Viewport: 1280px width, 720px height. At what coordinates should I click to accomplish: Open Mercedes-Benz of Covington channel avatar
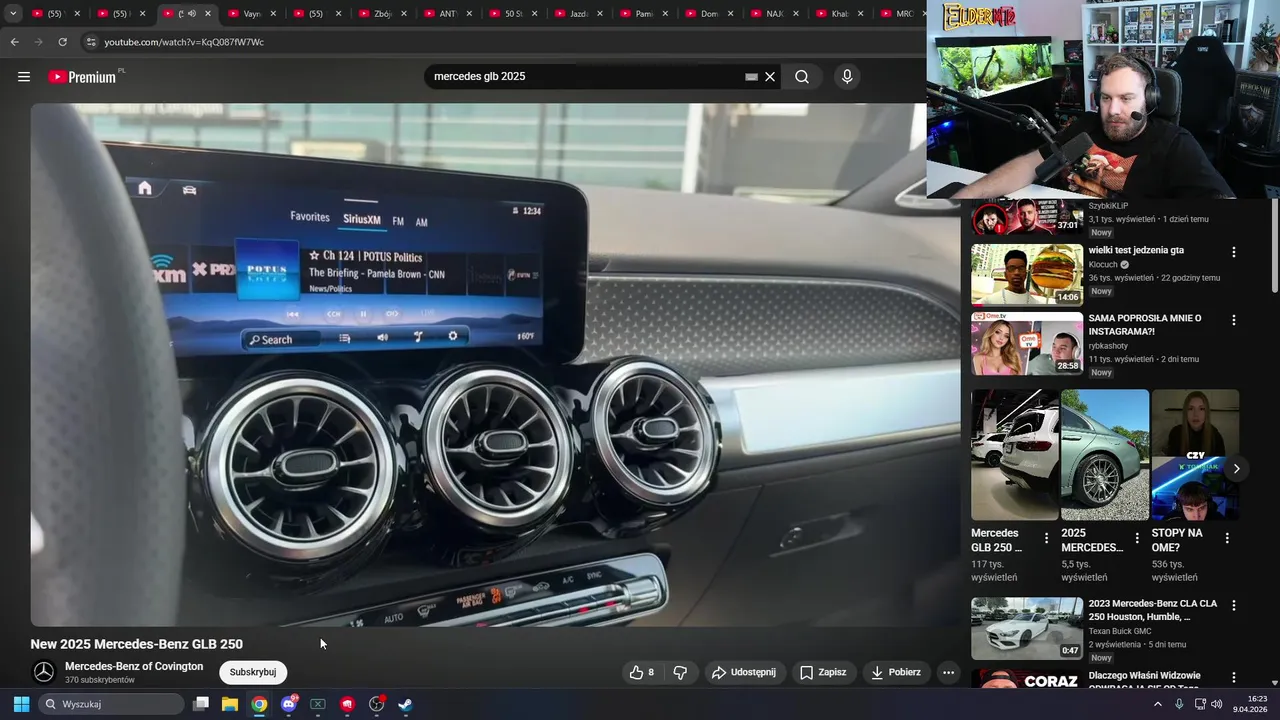44,672
